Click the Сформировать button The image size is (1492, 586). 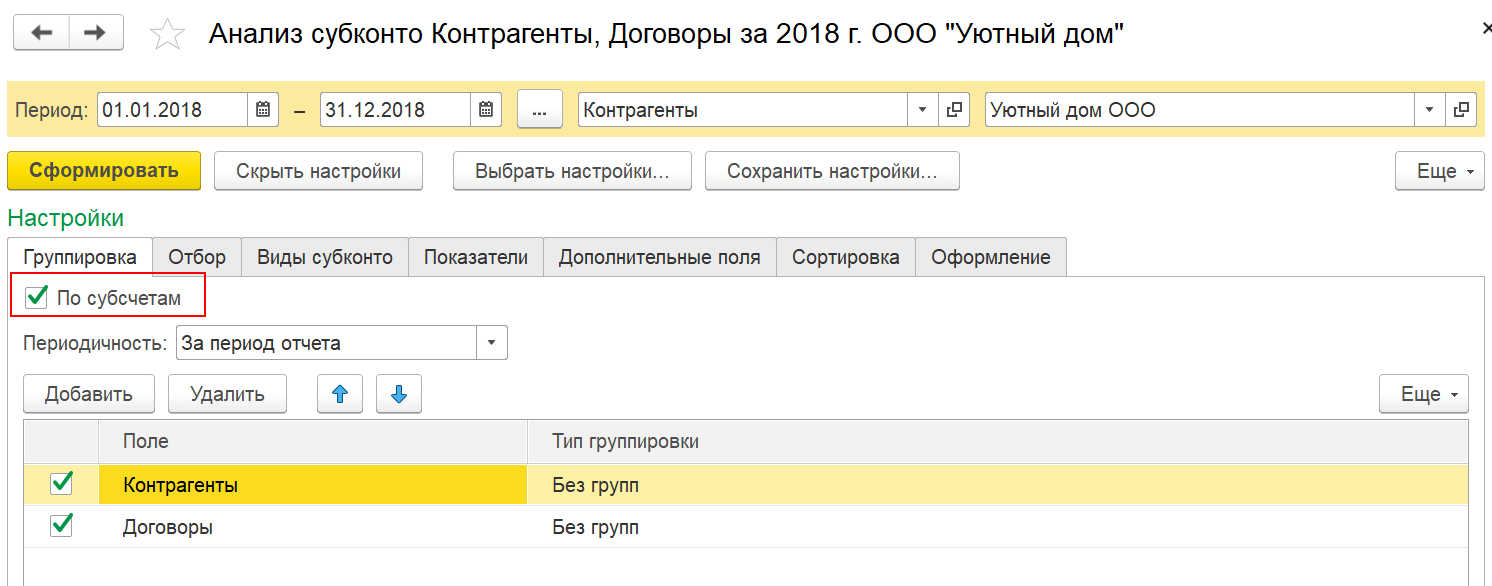[104, 171]
